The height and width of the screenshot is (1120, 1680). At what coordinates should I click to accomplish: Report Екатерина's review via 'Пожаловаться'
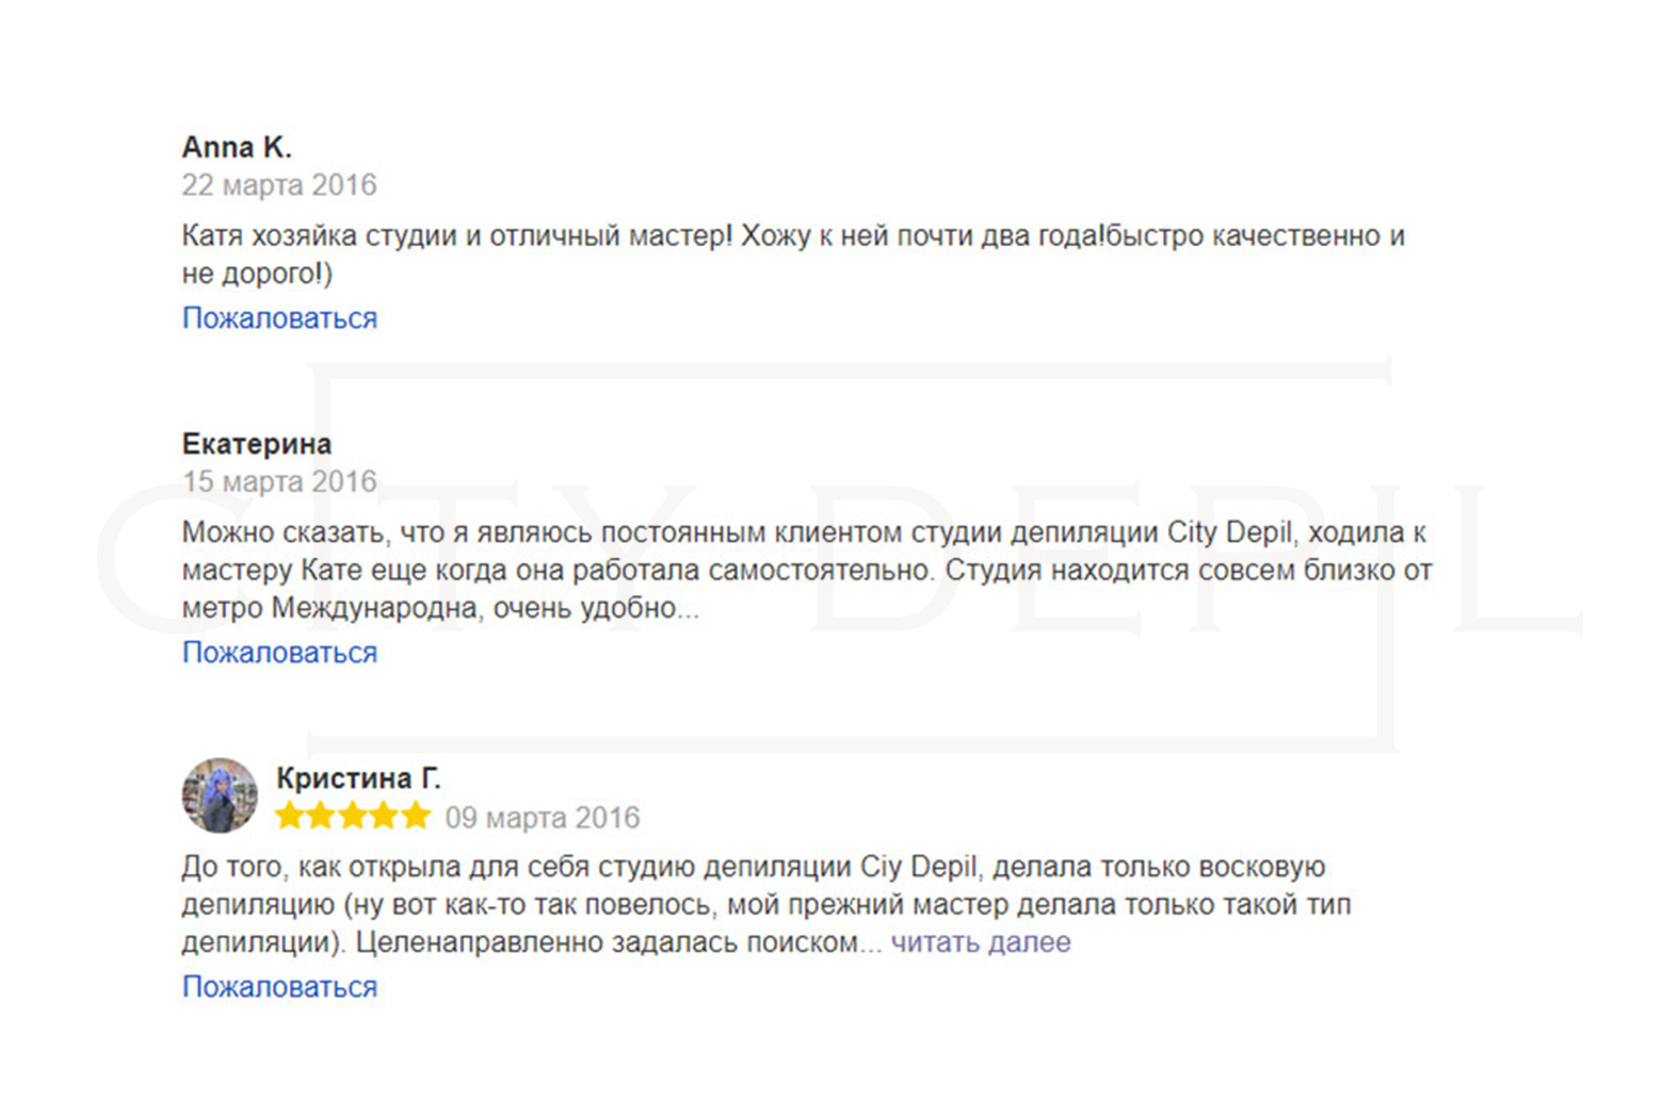pos(279,652)
